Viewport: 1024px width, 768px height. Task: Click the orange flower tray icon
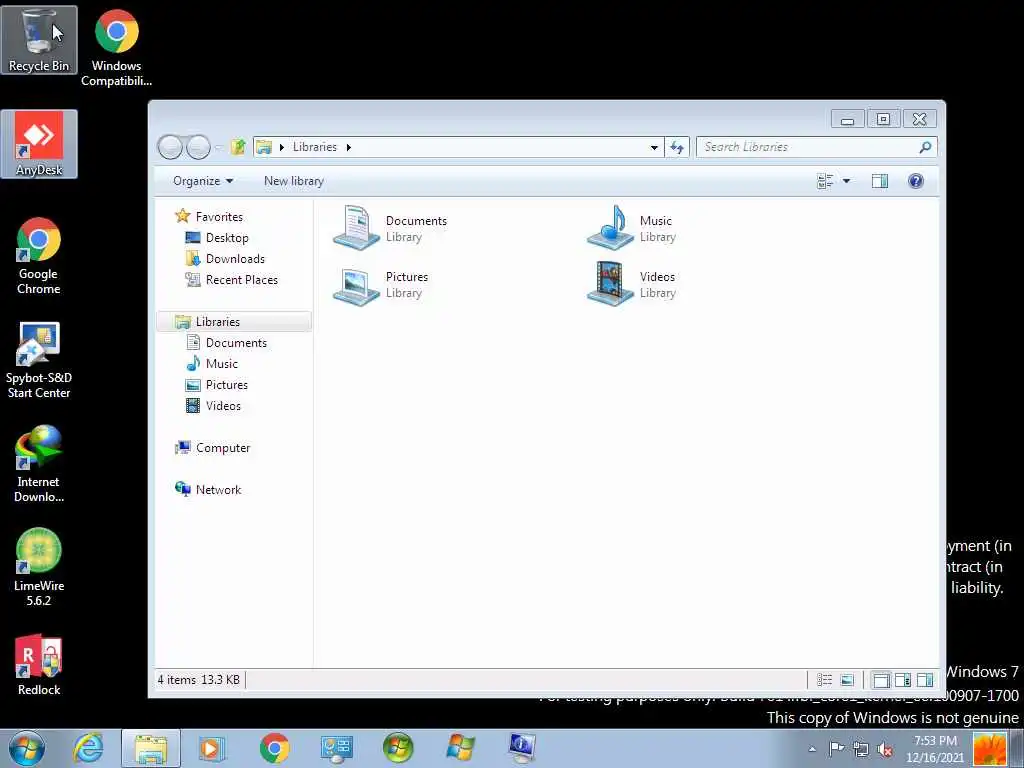989,749
